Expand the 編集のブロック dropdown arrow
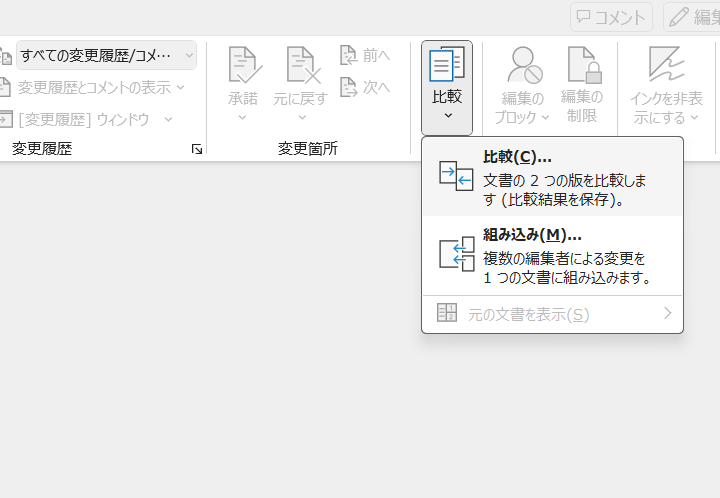 [x=545, y=118]
